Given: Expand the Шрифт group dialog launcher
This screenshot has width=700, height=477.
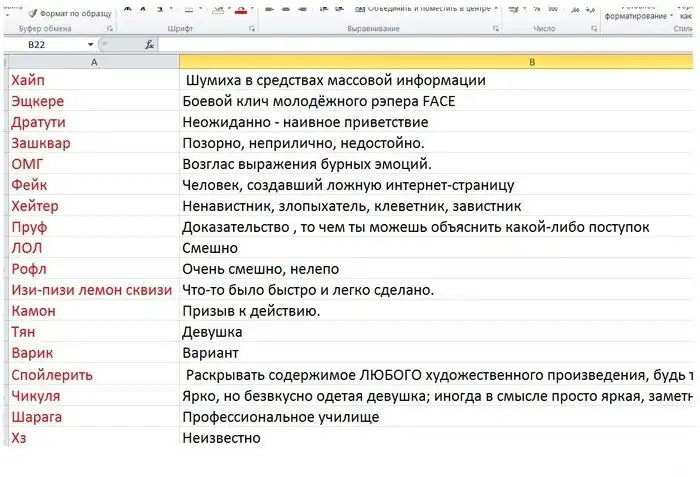Looking at the screenshot, I should (252, 29).
